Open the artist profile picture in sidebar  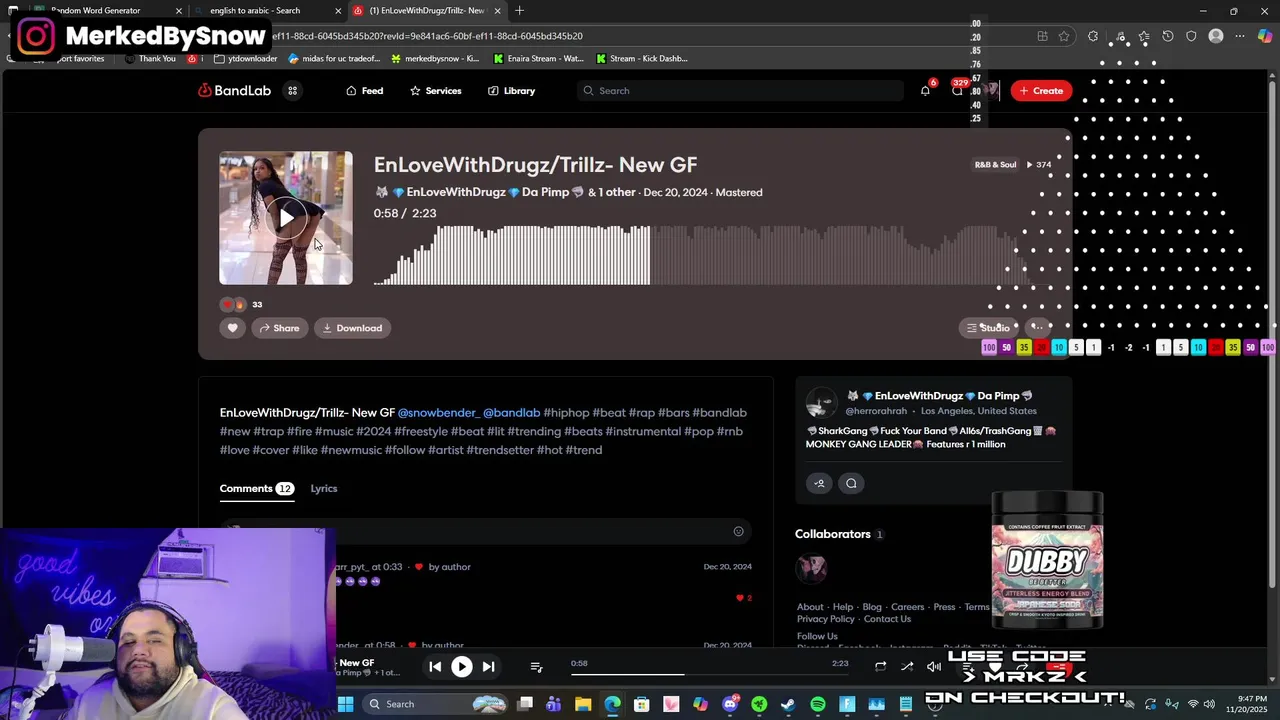(x=822, y=403)
